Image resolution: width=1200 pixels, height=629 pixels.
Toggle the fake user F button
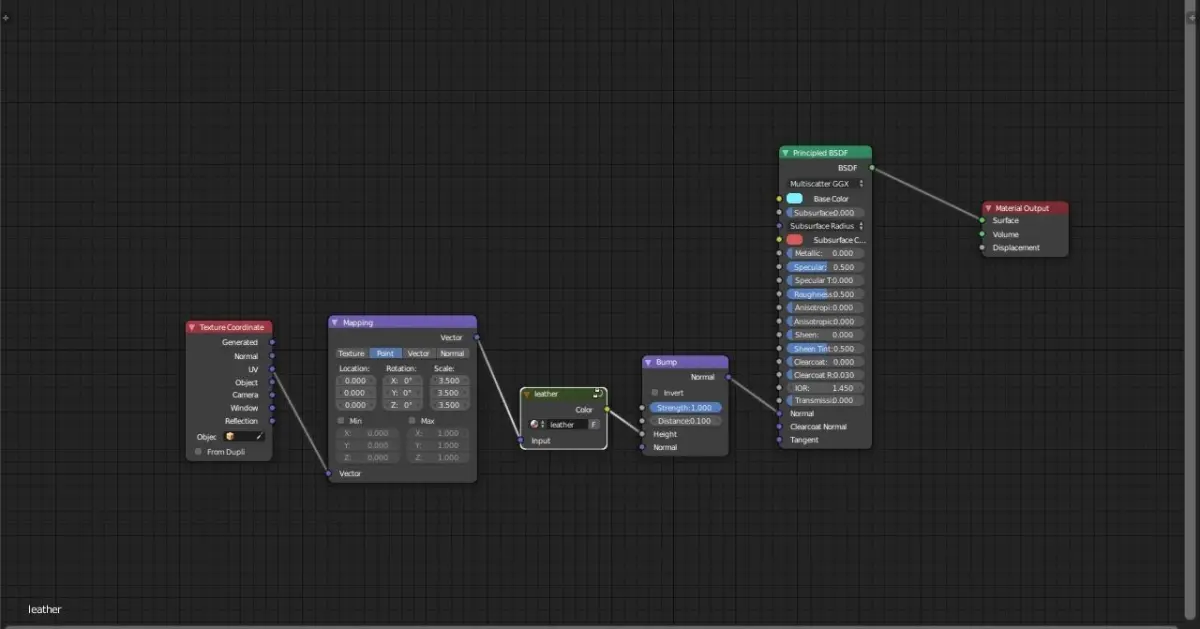point(594,424)
